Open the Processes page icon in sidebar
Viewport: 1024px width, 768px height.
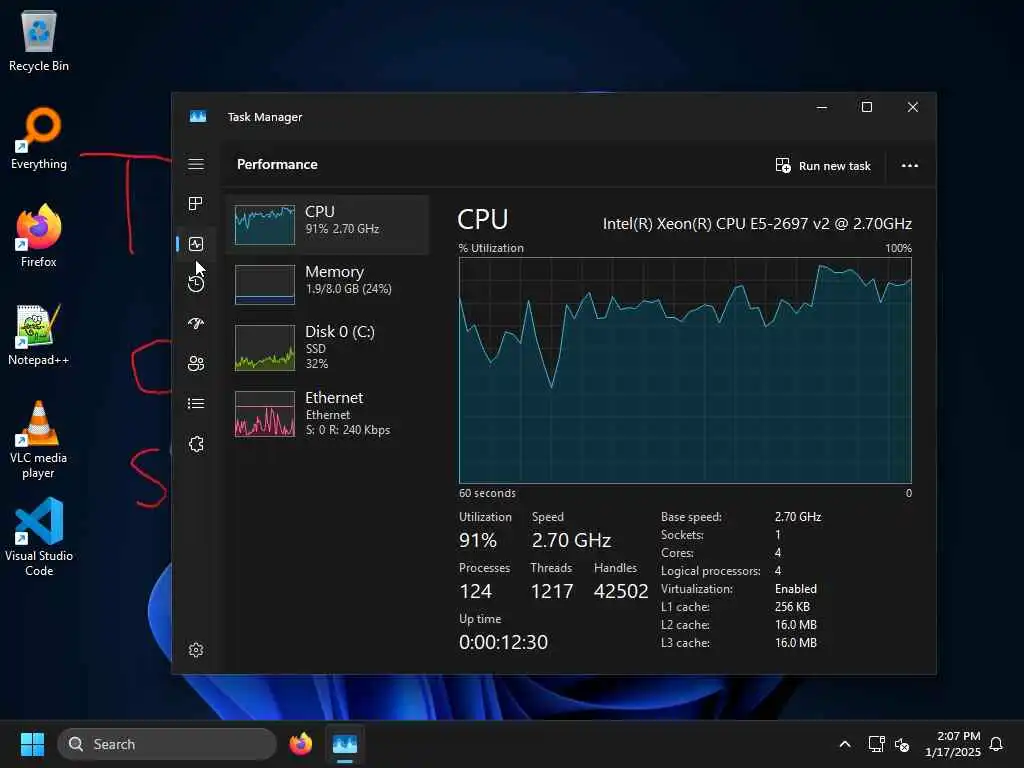pyautogui.click(x=196, y=204)
